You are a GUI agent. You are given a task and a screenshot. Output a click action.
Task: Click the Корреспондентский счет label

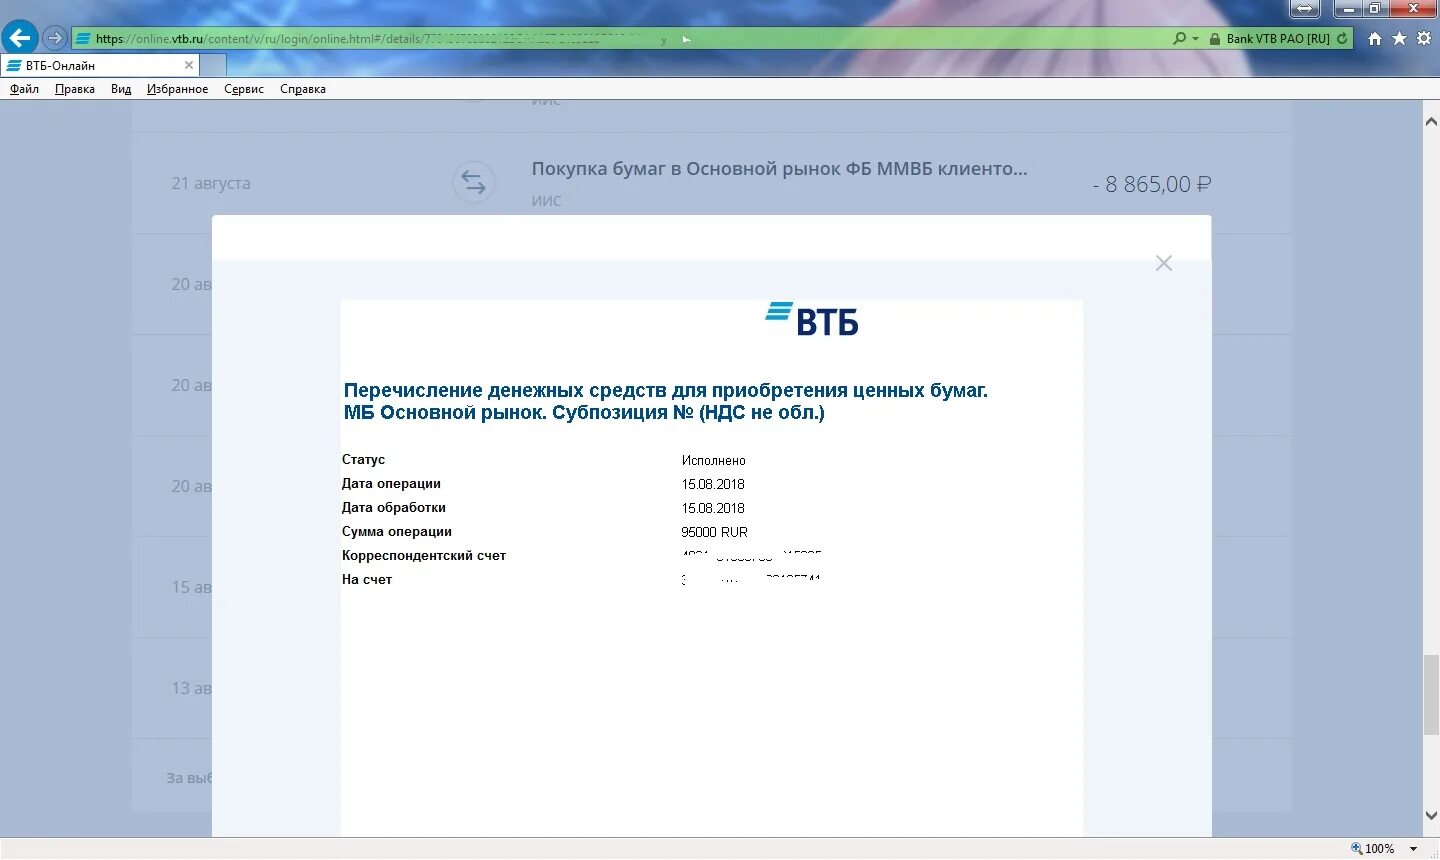click(x=424, y=555)
